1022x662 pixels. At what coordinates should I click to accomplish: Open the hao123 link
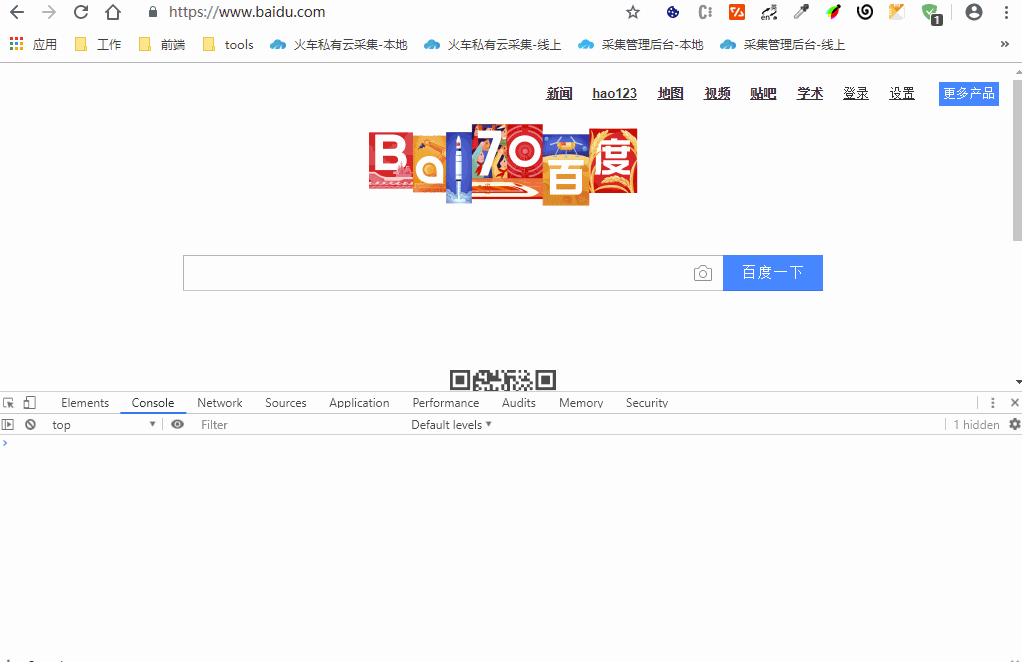(x=615, y=94)
